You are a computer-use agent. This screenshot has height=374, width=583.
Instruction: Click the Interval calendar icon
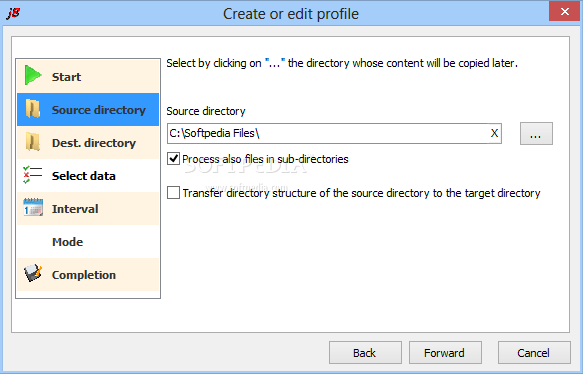33,207
